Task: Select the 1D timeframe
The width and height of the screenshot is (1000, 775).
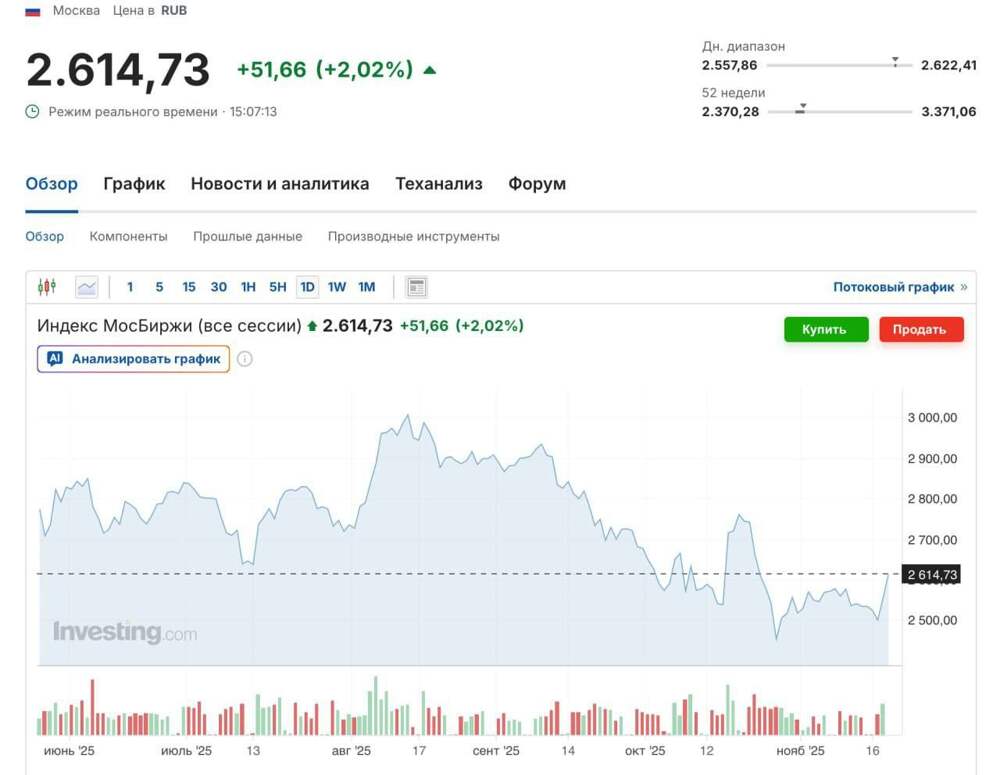Action: click(x=307, y=287)
